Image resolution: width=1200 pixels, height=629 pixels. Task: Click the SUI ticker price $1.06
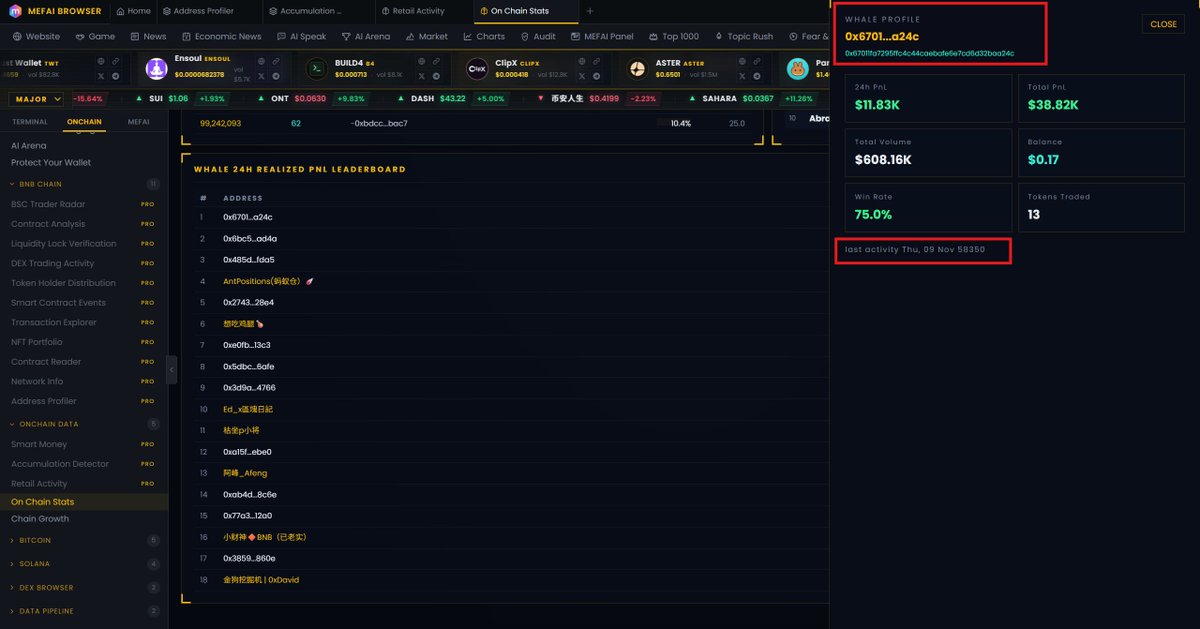(x=178, y=99)
